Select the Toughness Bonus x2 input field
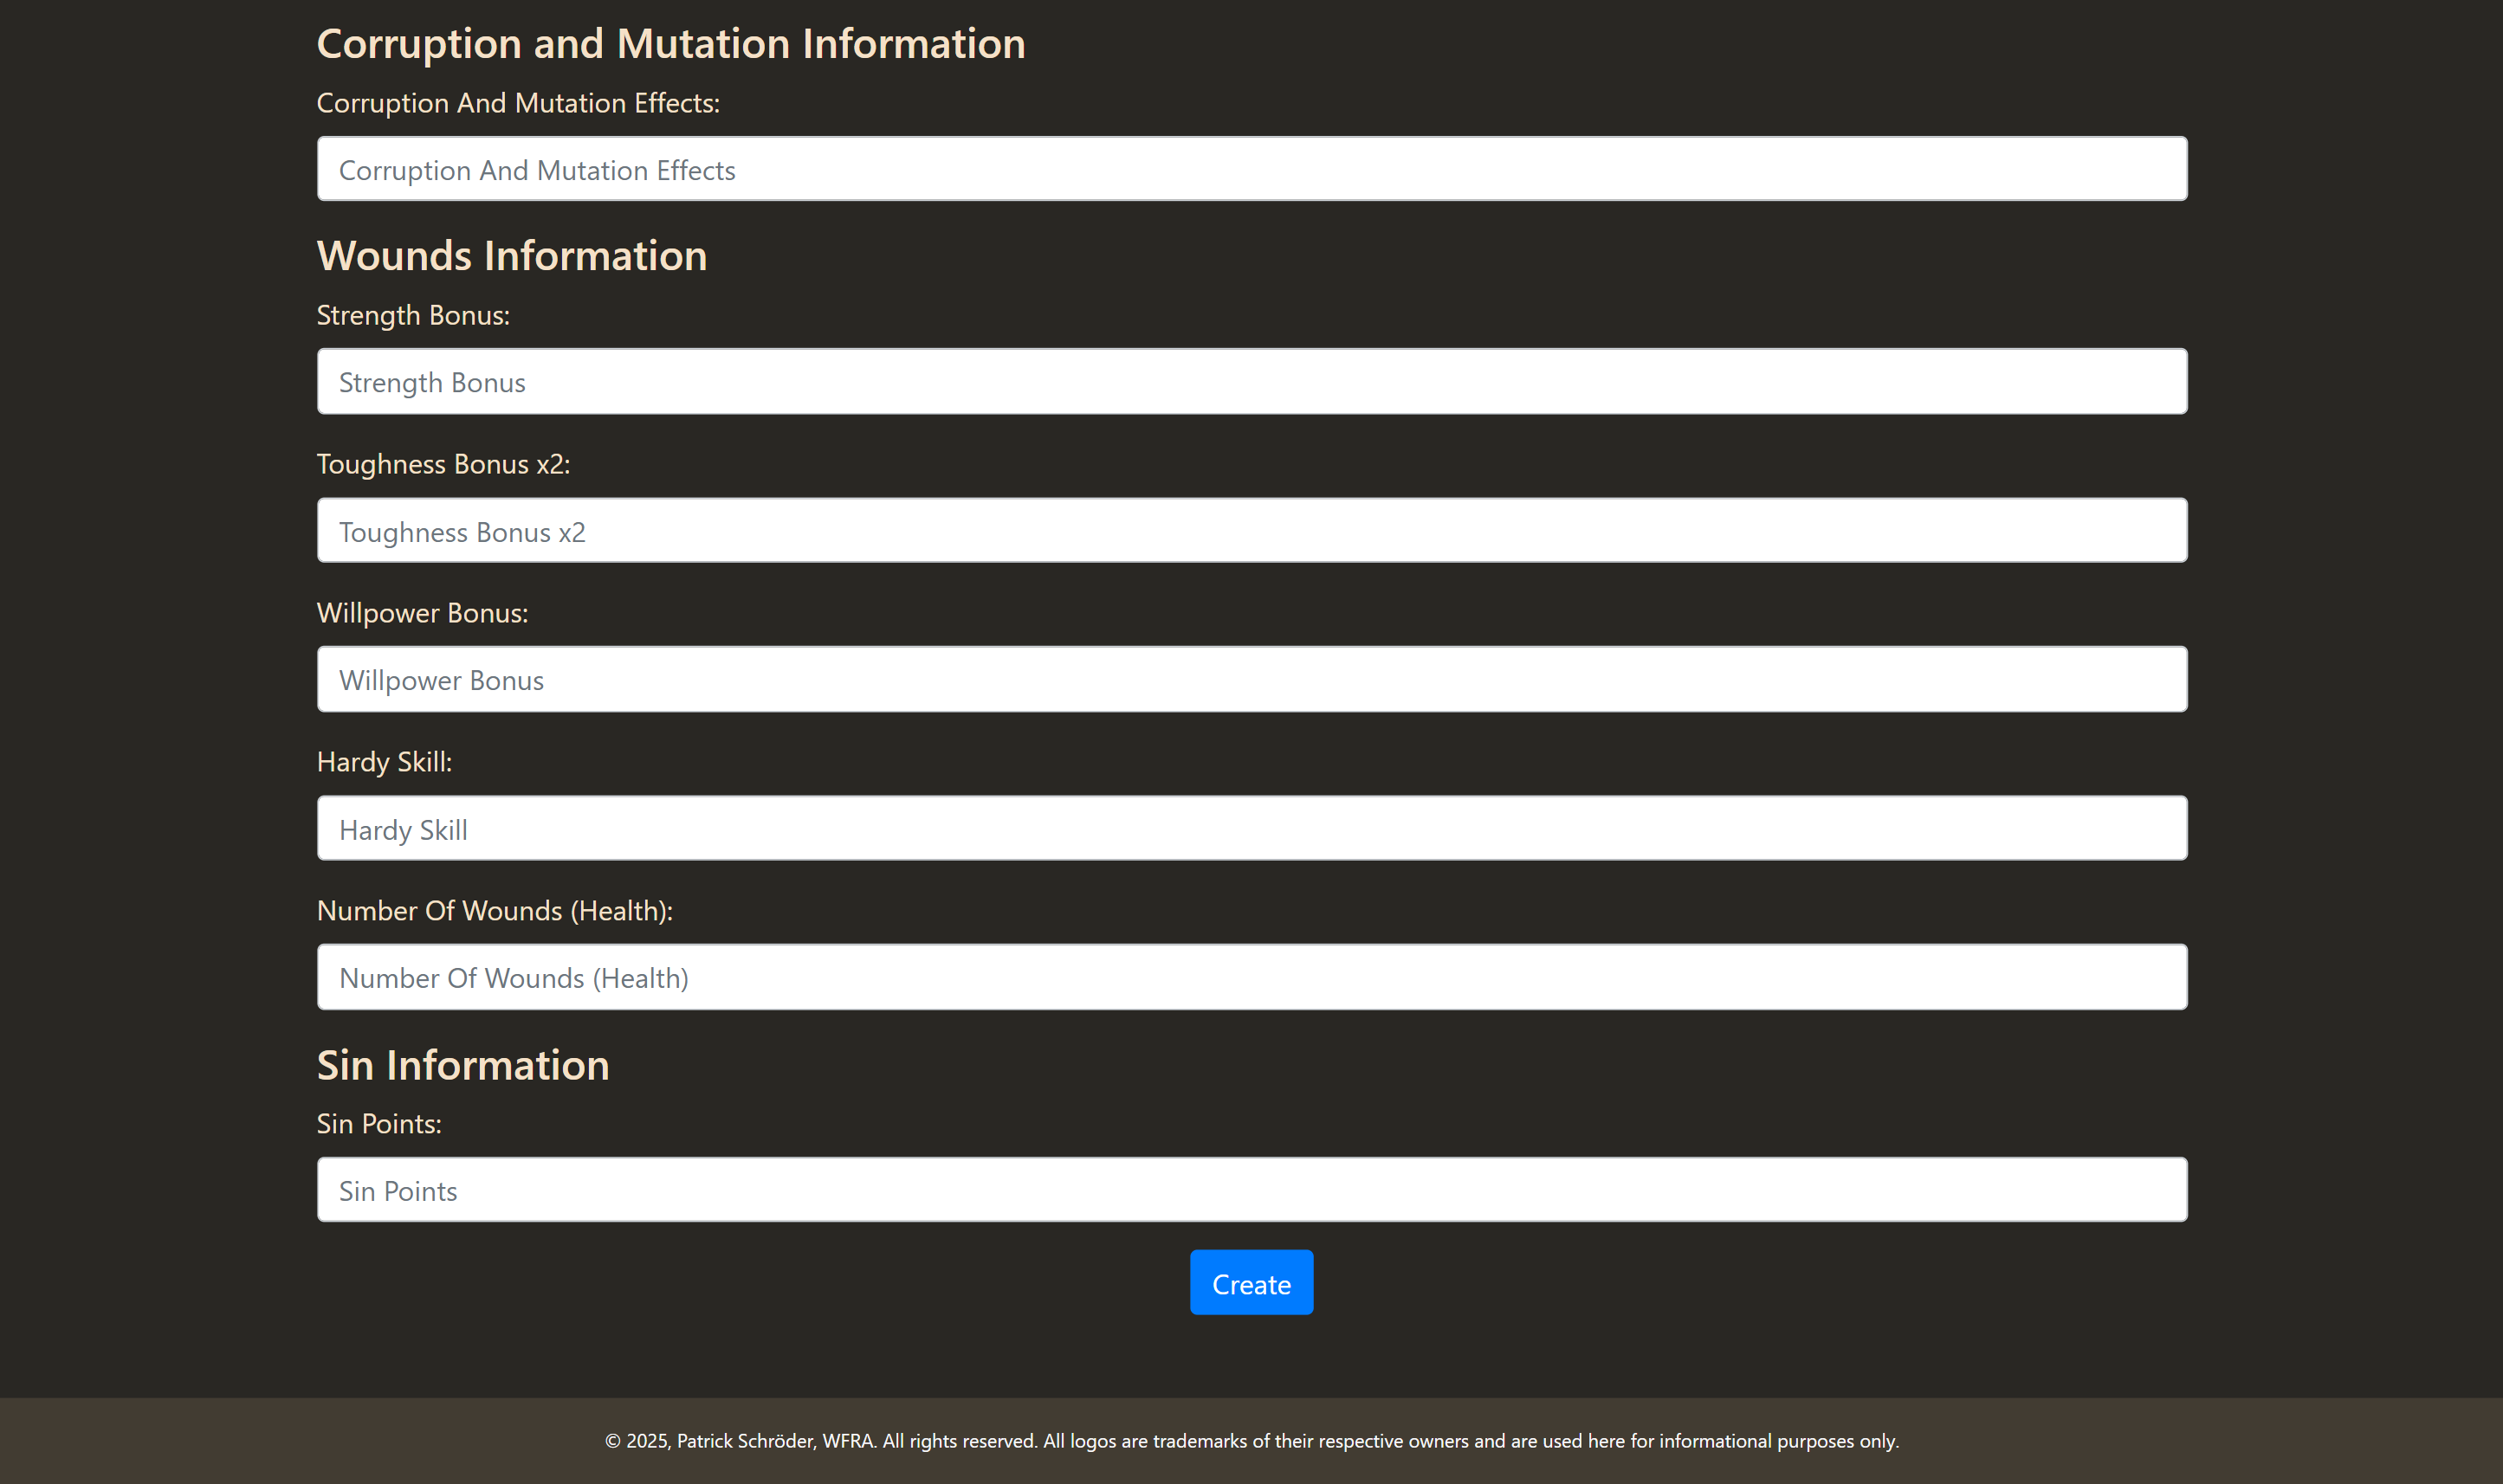The image size is (2503, 1484). [1252, 530]
